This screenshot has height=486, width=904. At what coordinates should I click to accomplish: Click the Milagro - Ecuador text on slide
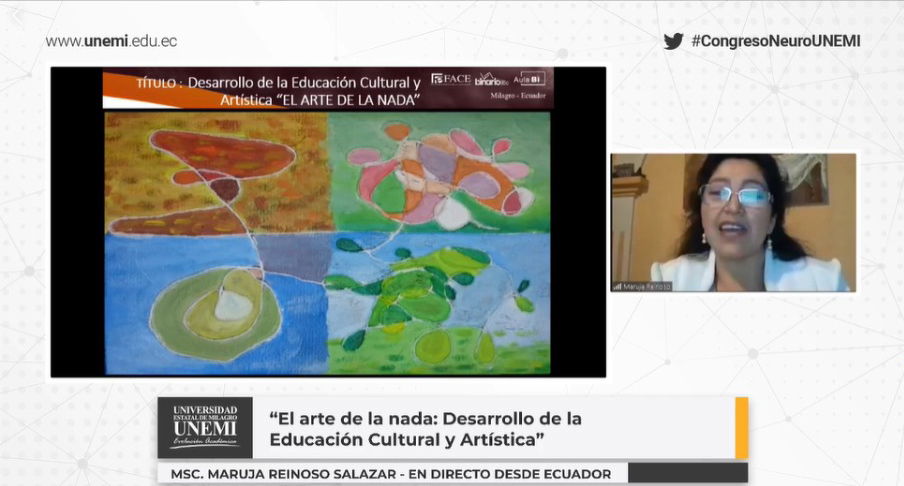click(x=518, y=97)
